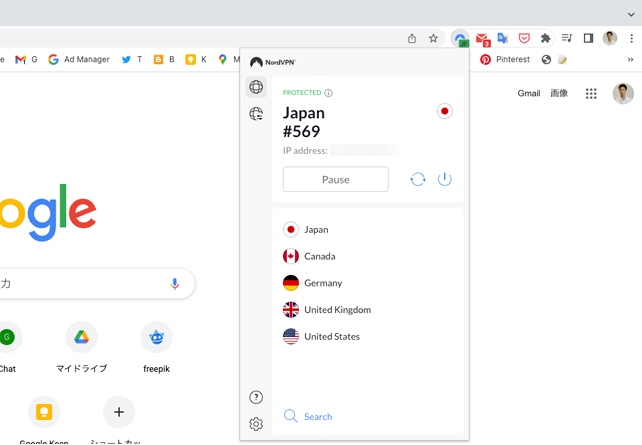Open the Google Maps bookmark
Viewport: 642px width, 445px height.
[x=228, y=60]
